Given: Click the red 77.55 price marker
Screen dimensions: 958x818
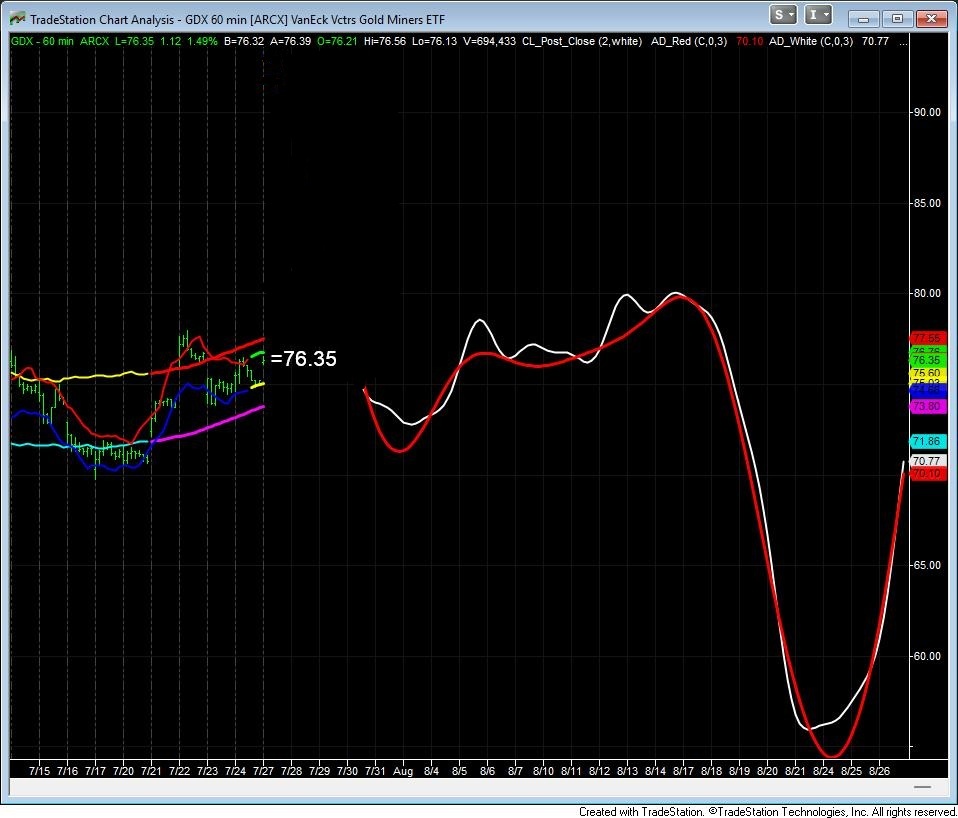Looking at the screenshot, I should tap(927, 338).
